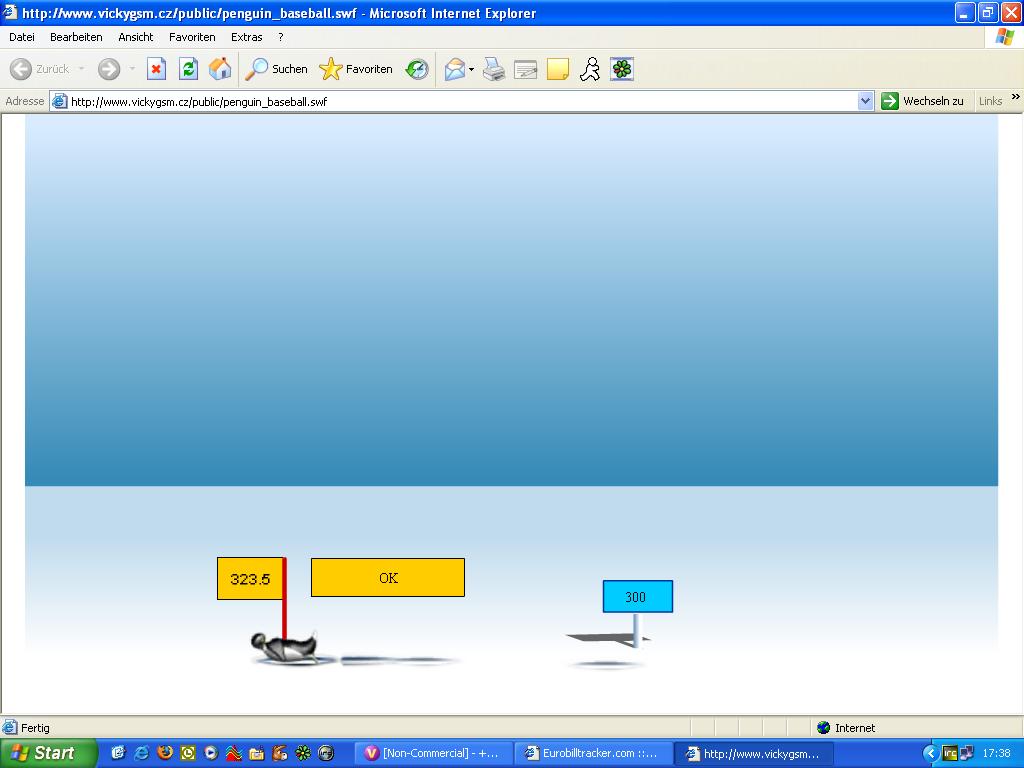This screenshot has width=1024, height=768.
Task: Open the Extras menu
Action: coord(246,37)
